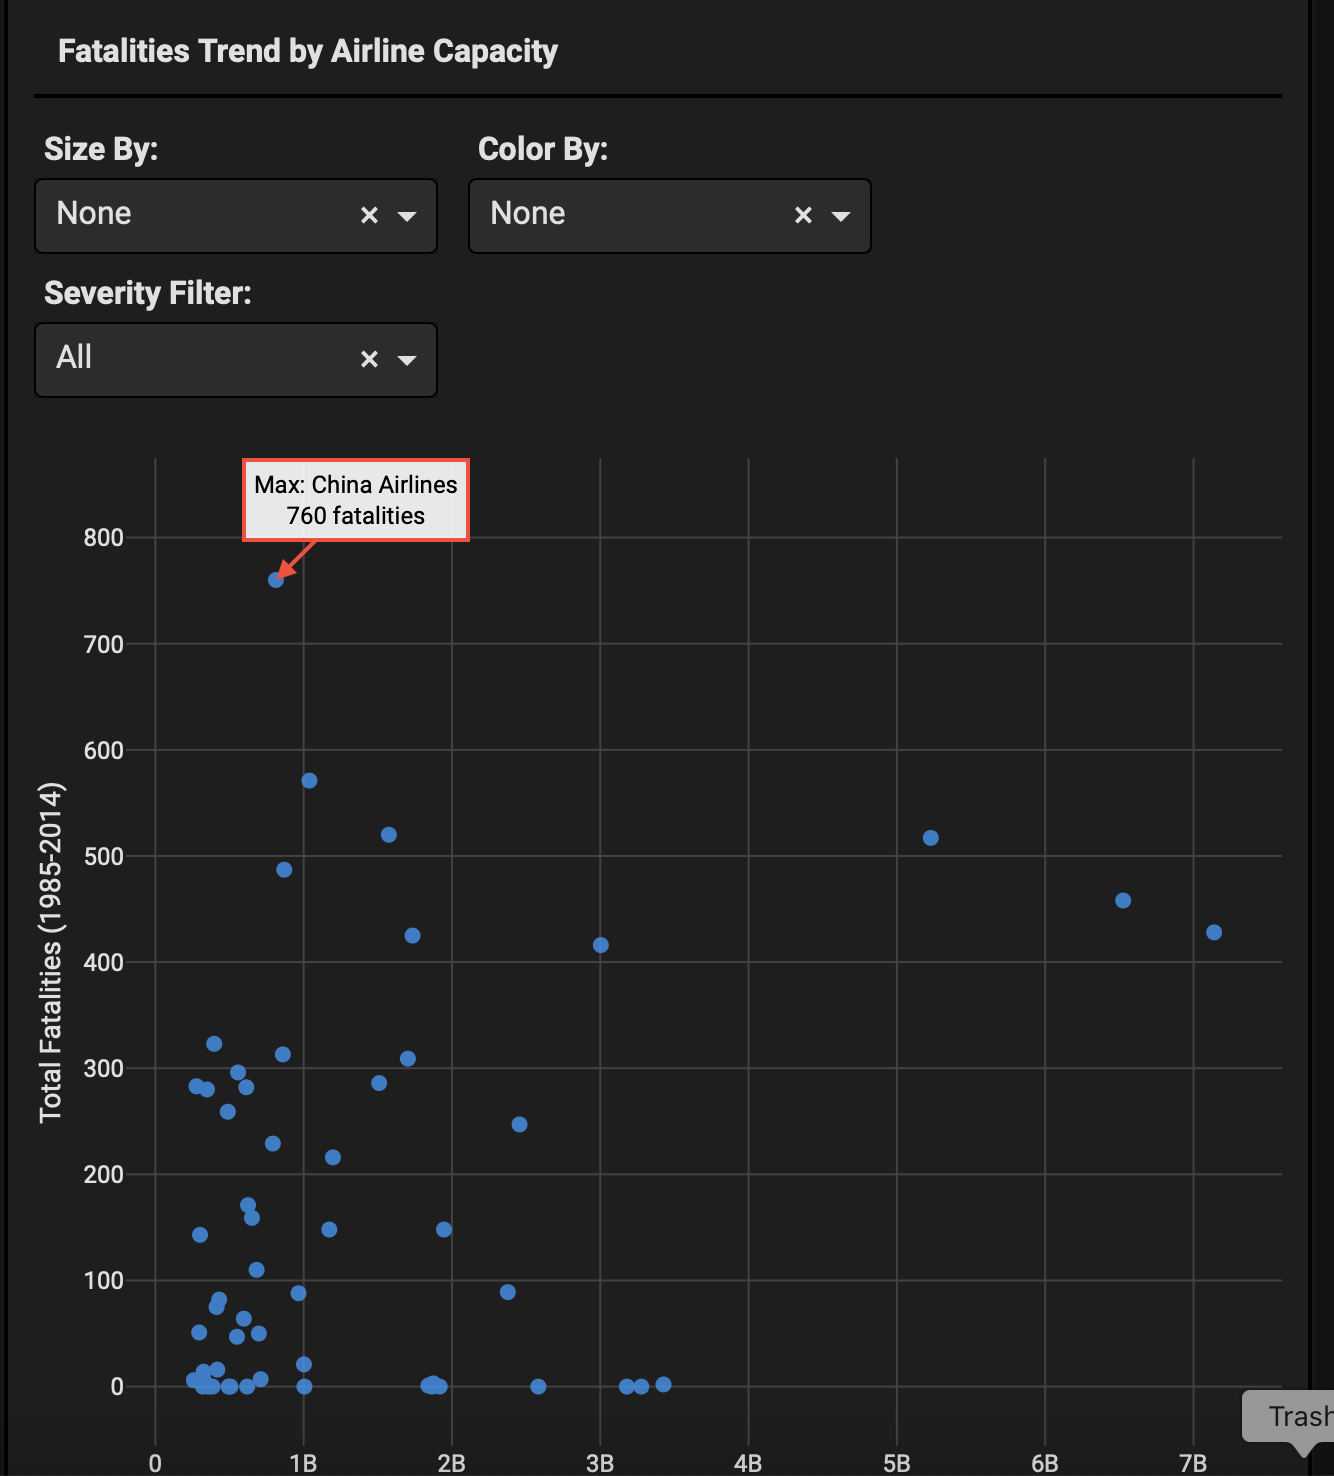Expand the Size By dropdown arrow

coord(407,216)
